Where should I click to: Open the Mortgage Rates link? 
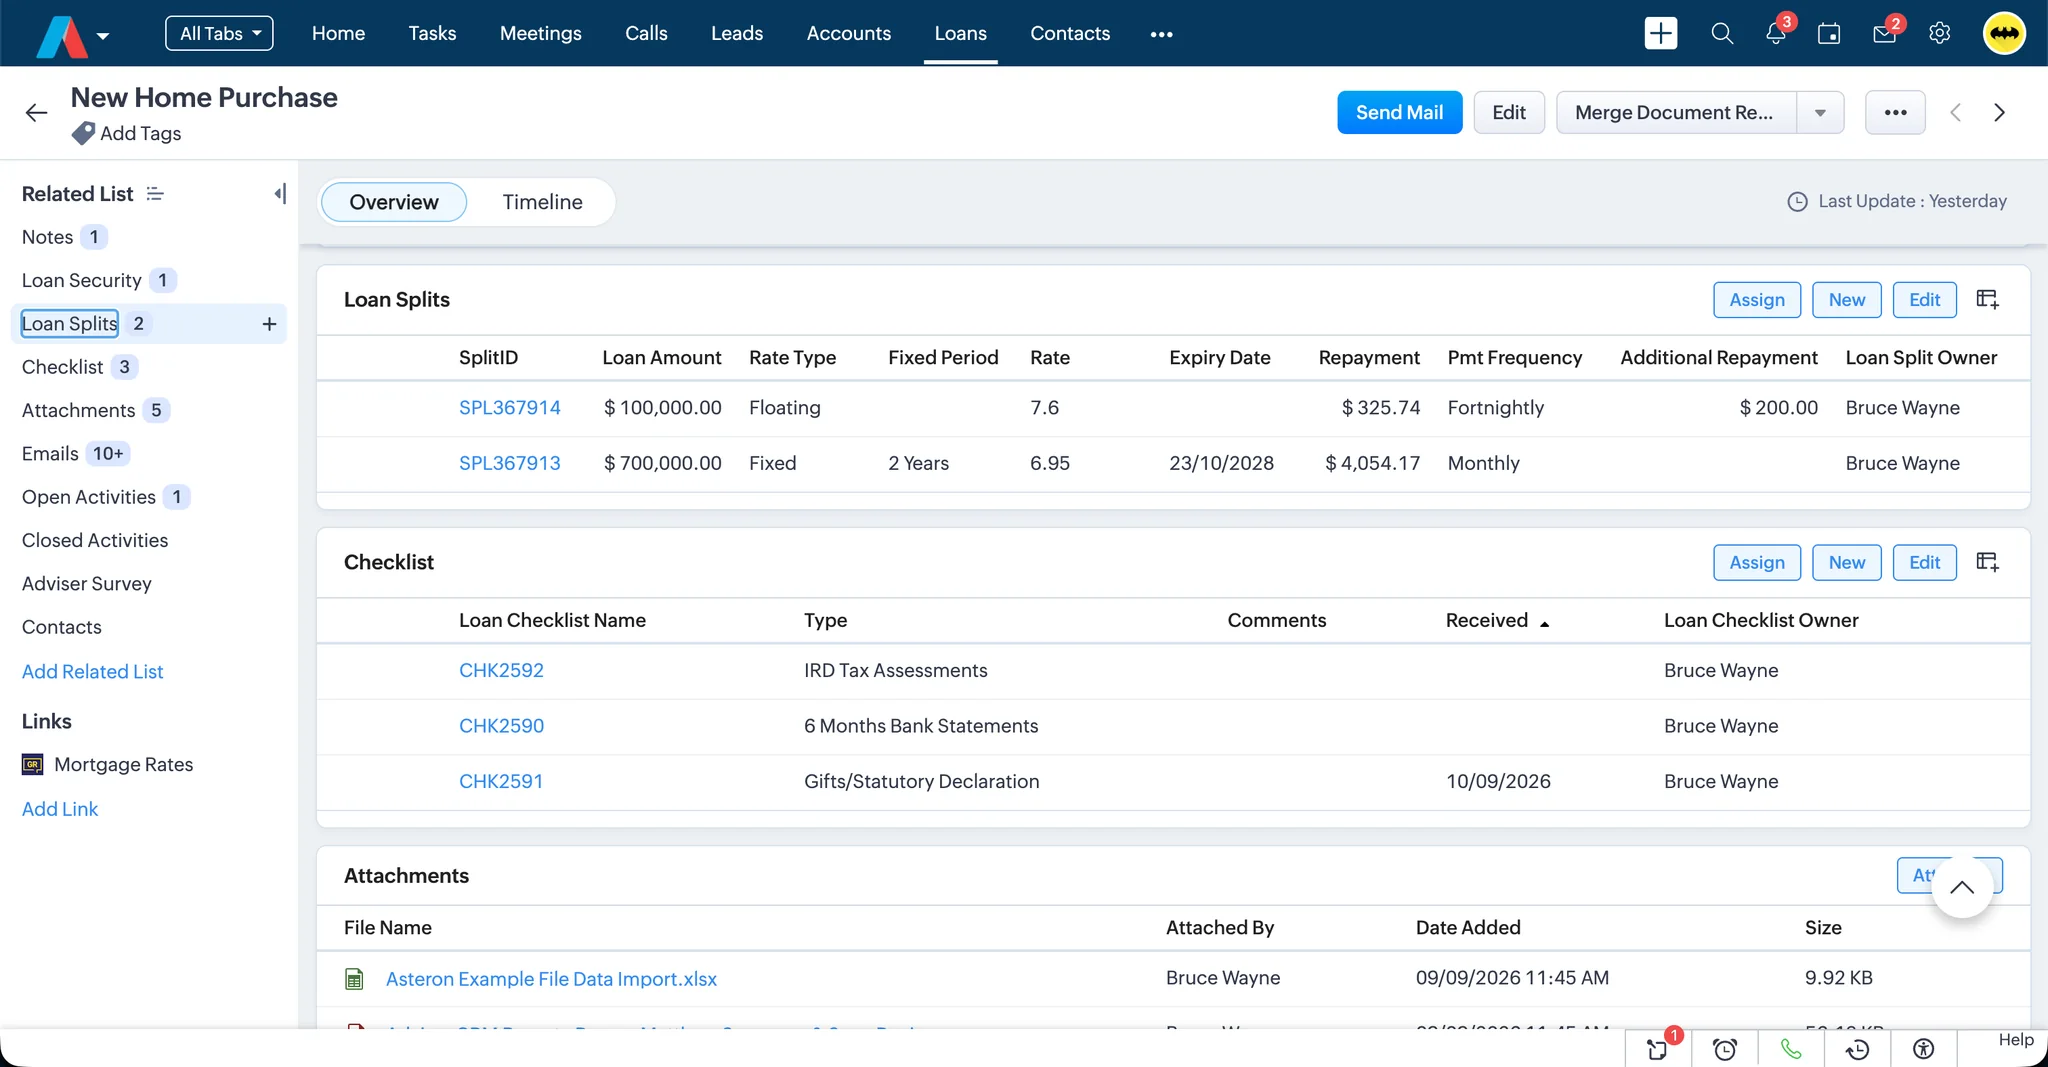tap(123, 765)
